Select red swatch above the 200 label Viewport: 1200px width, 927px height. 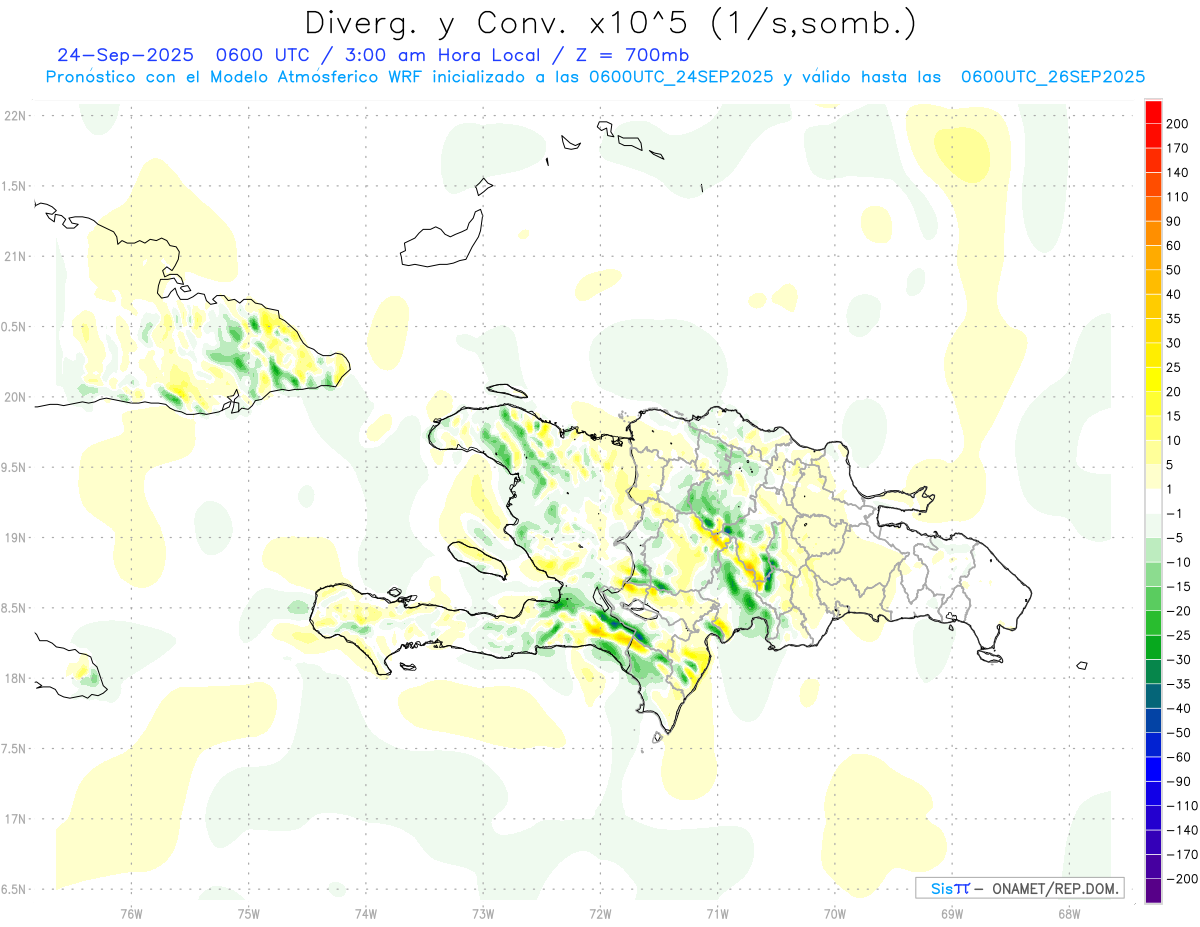click(x=1153, y=112)
